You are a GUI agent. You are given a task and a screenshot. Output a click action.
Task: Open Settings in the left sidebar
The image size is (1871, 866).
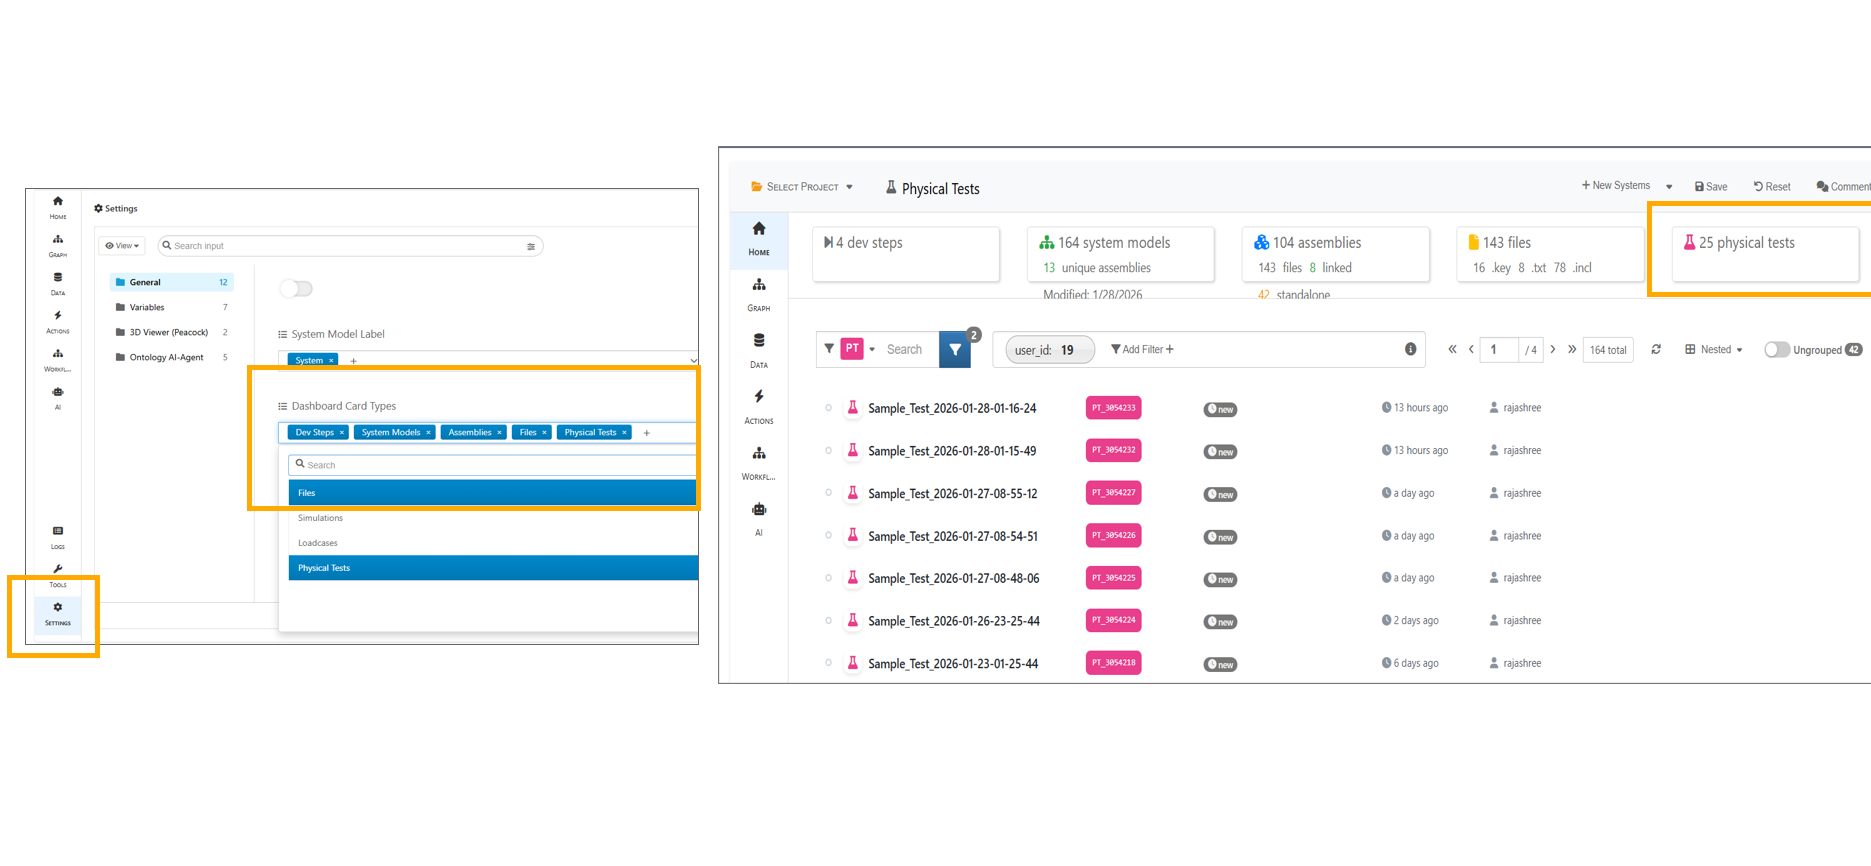58,613
